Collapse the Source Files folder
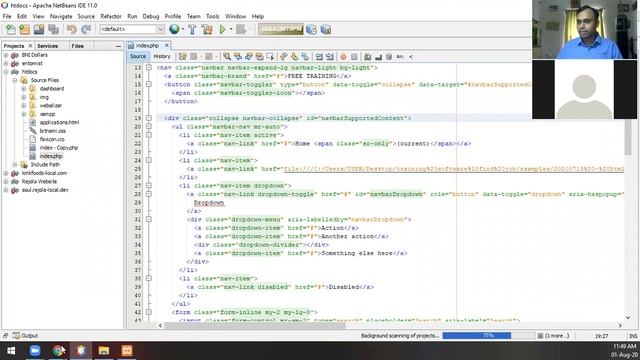The width and height of the screenshot is (640, 360). 15,80
